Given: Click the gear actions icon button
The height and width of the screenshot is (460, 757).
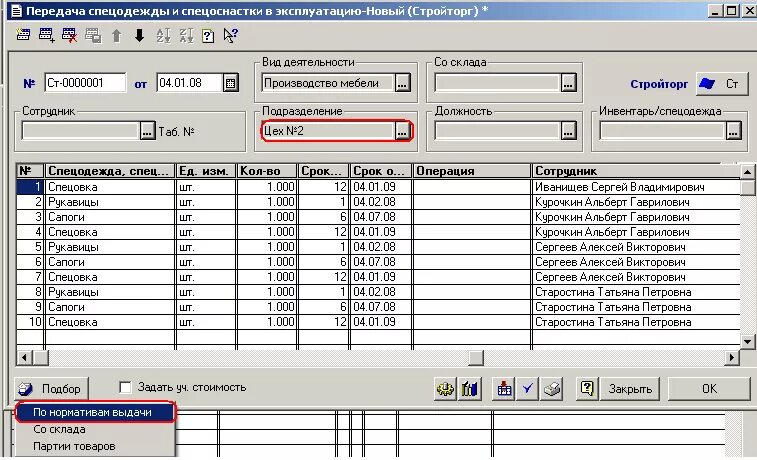Looking at the screenshot, I should [x=445, y=389].
